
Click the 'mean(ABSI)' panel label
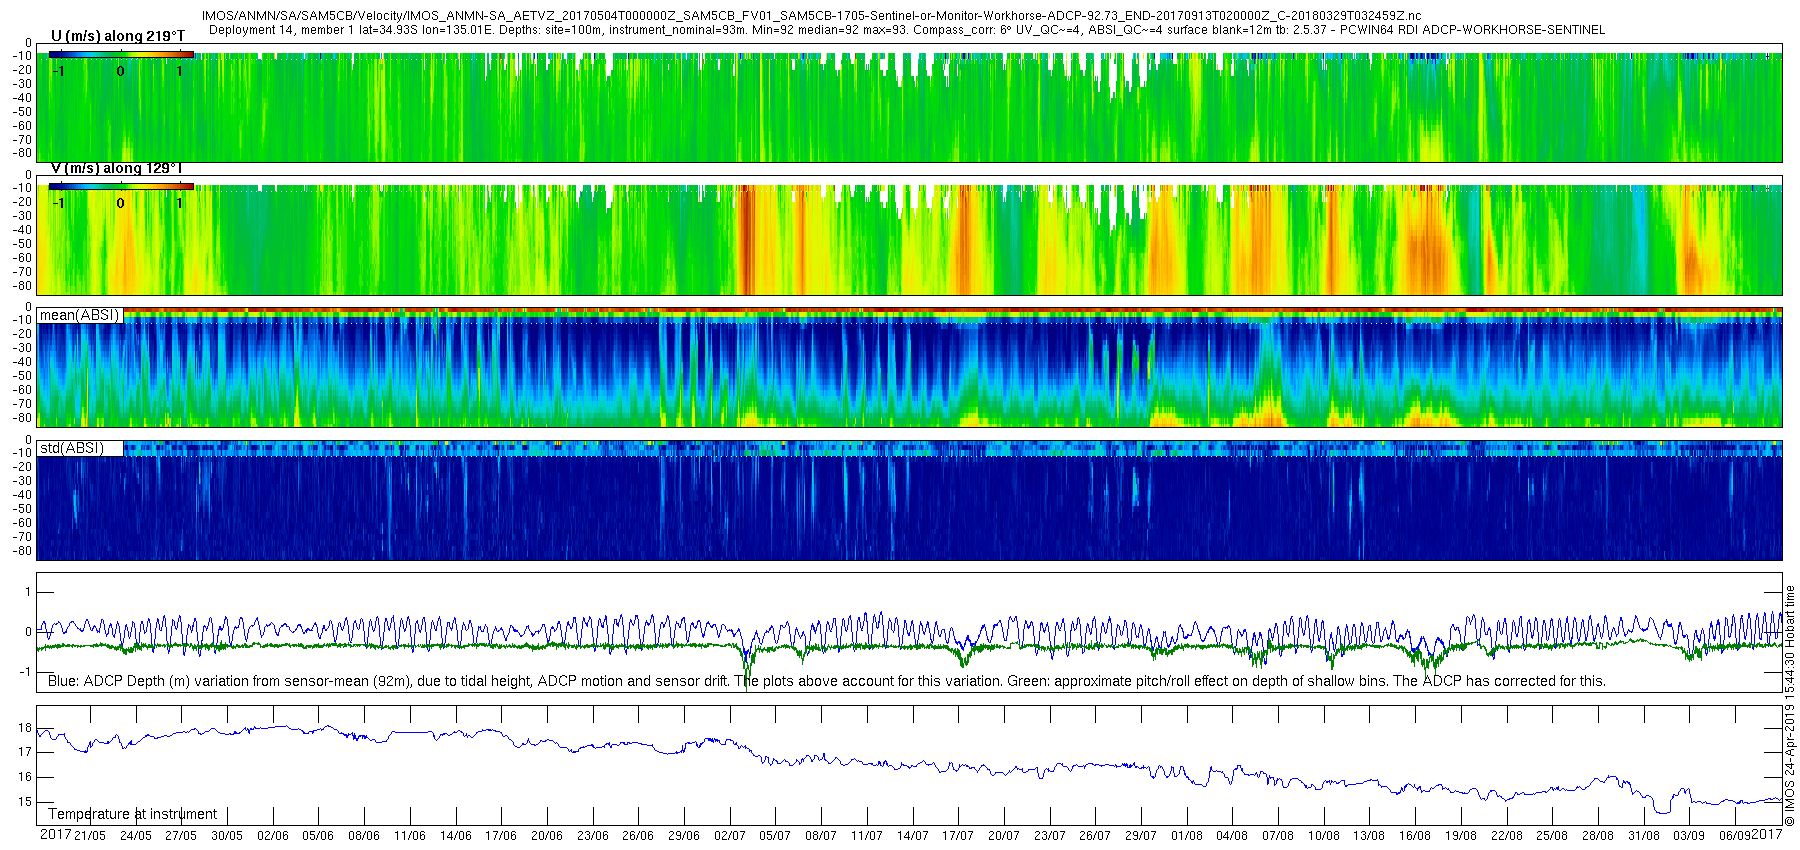pos(79,315)
